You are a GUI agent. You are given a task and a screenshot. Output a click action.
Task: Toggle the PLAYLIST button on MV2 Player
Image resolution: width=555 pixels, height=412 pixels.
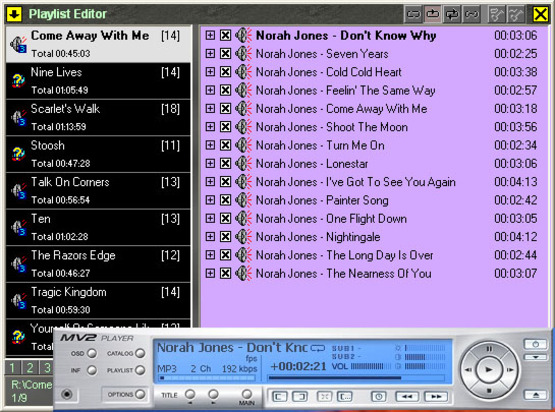(x=140, y=370)
